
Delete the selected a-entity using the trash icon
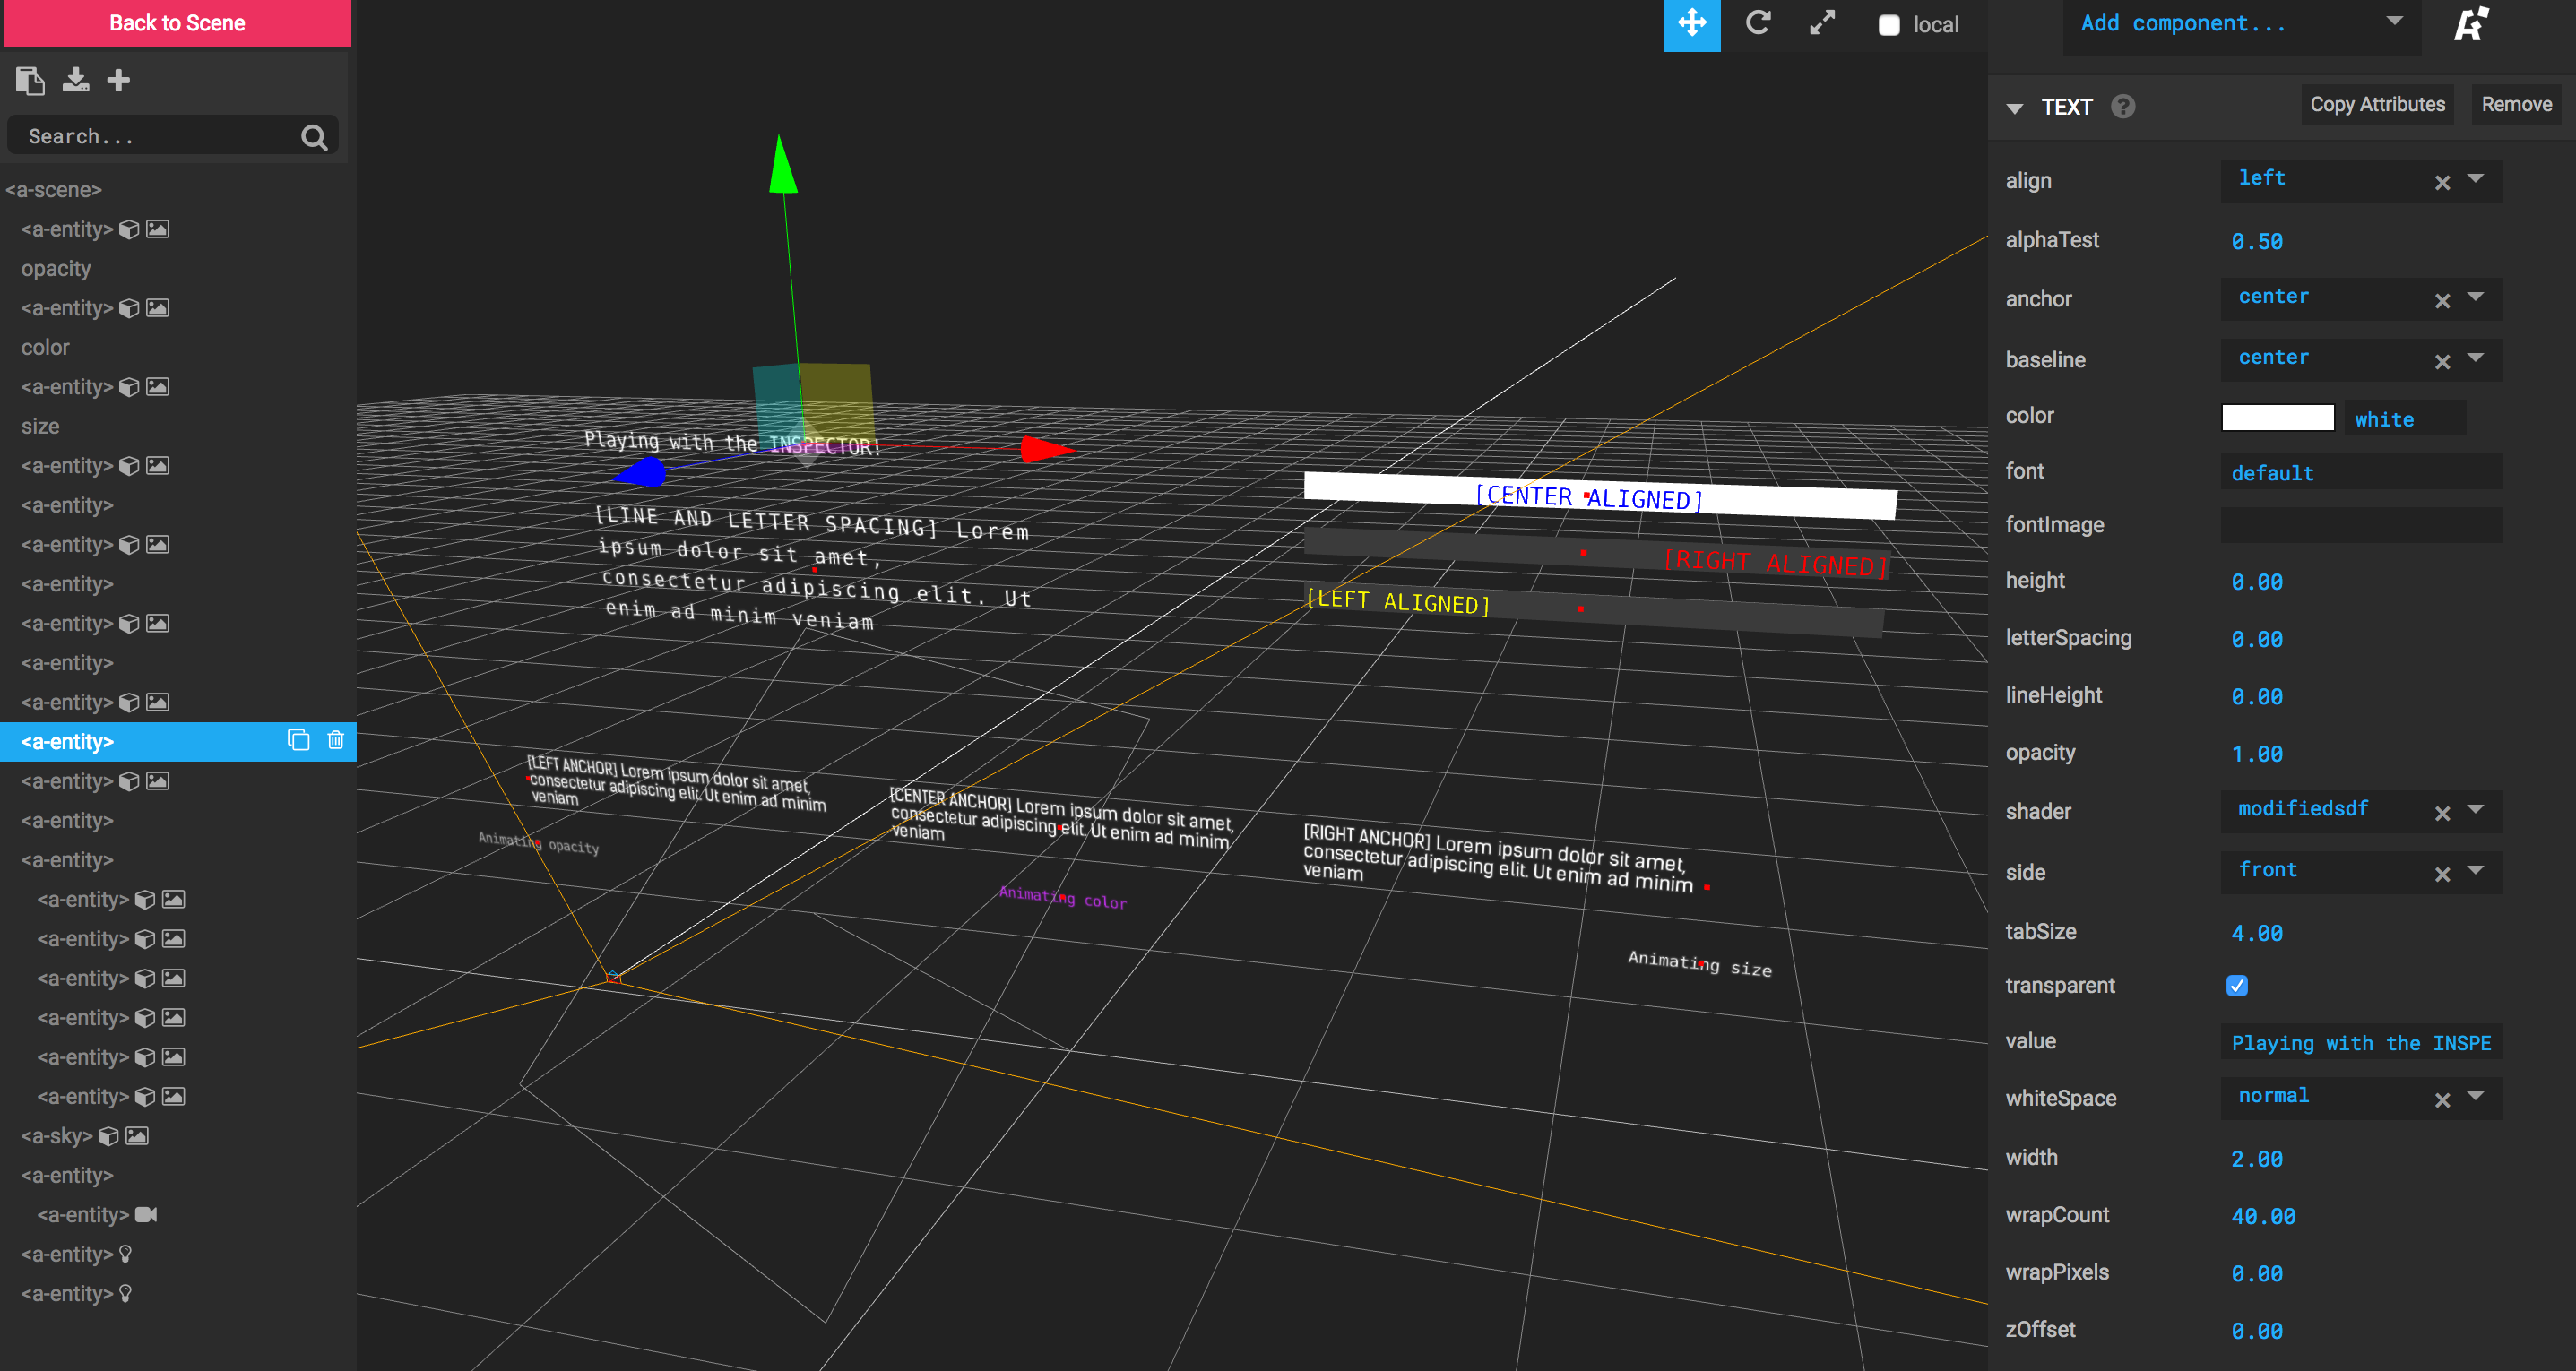point(335,741)
